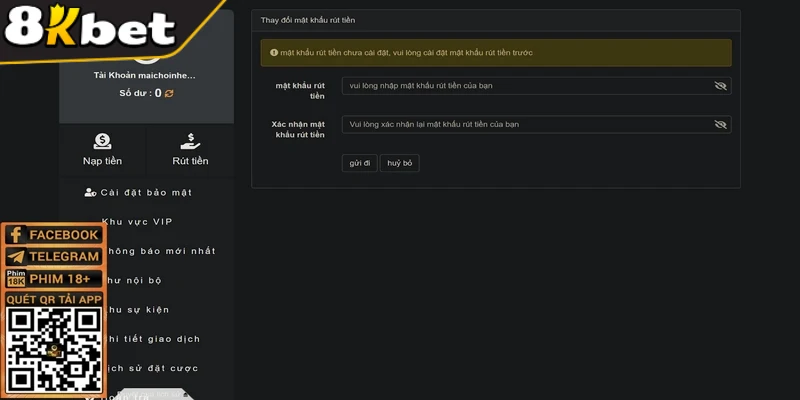Toggle visibility of the confirm password field
This screenshot has width=800, height=400.
pos(720,125)
